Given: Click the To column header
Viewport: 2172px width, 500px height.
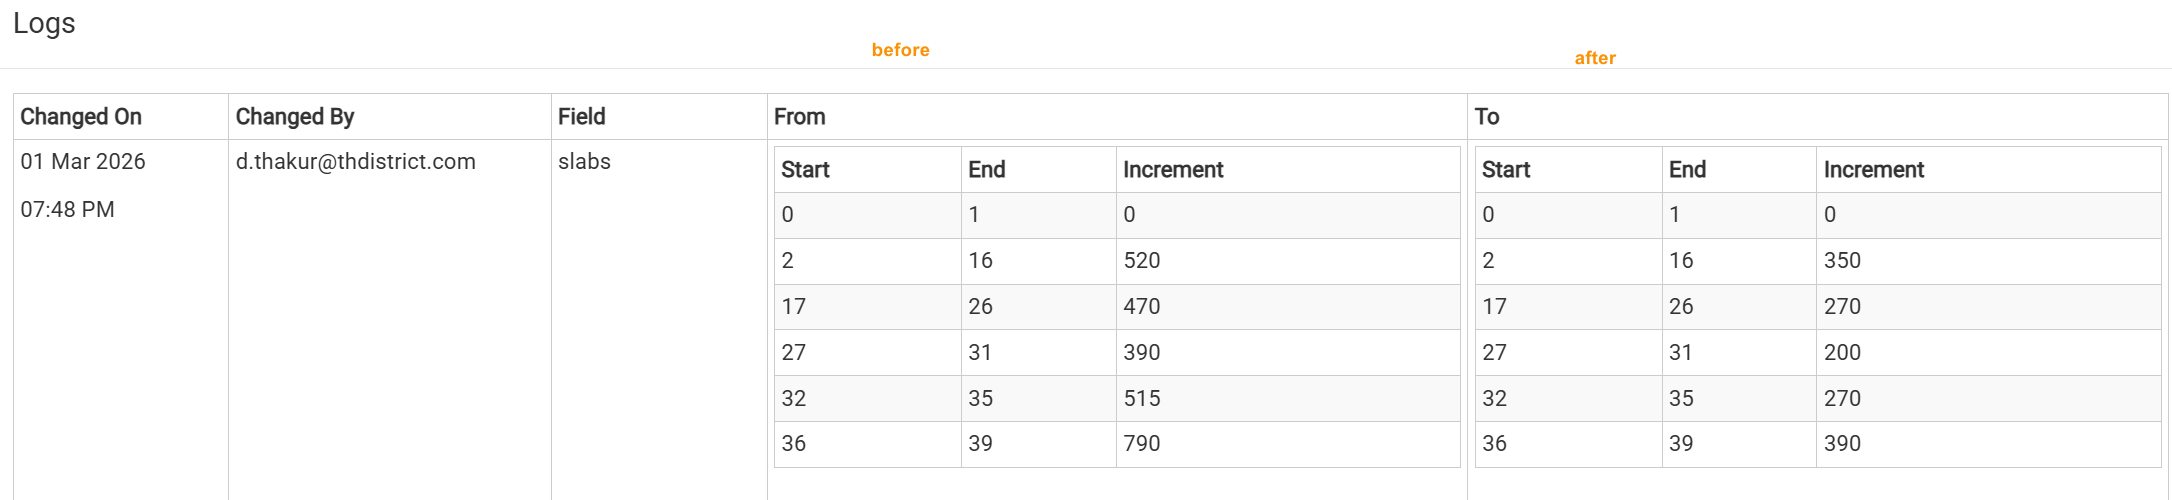Looking at the screenshot, I should [x=1487, y=117].
